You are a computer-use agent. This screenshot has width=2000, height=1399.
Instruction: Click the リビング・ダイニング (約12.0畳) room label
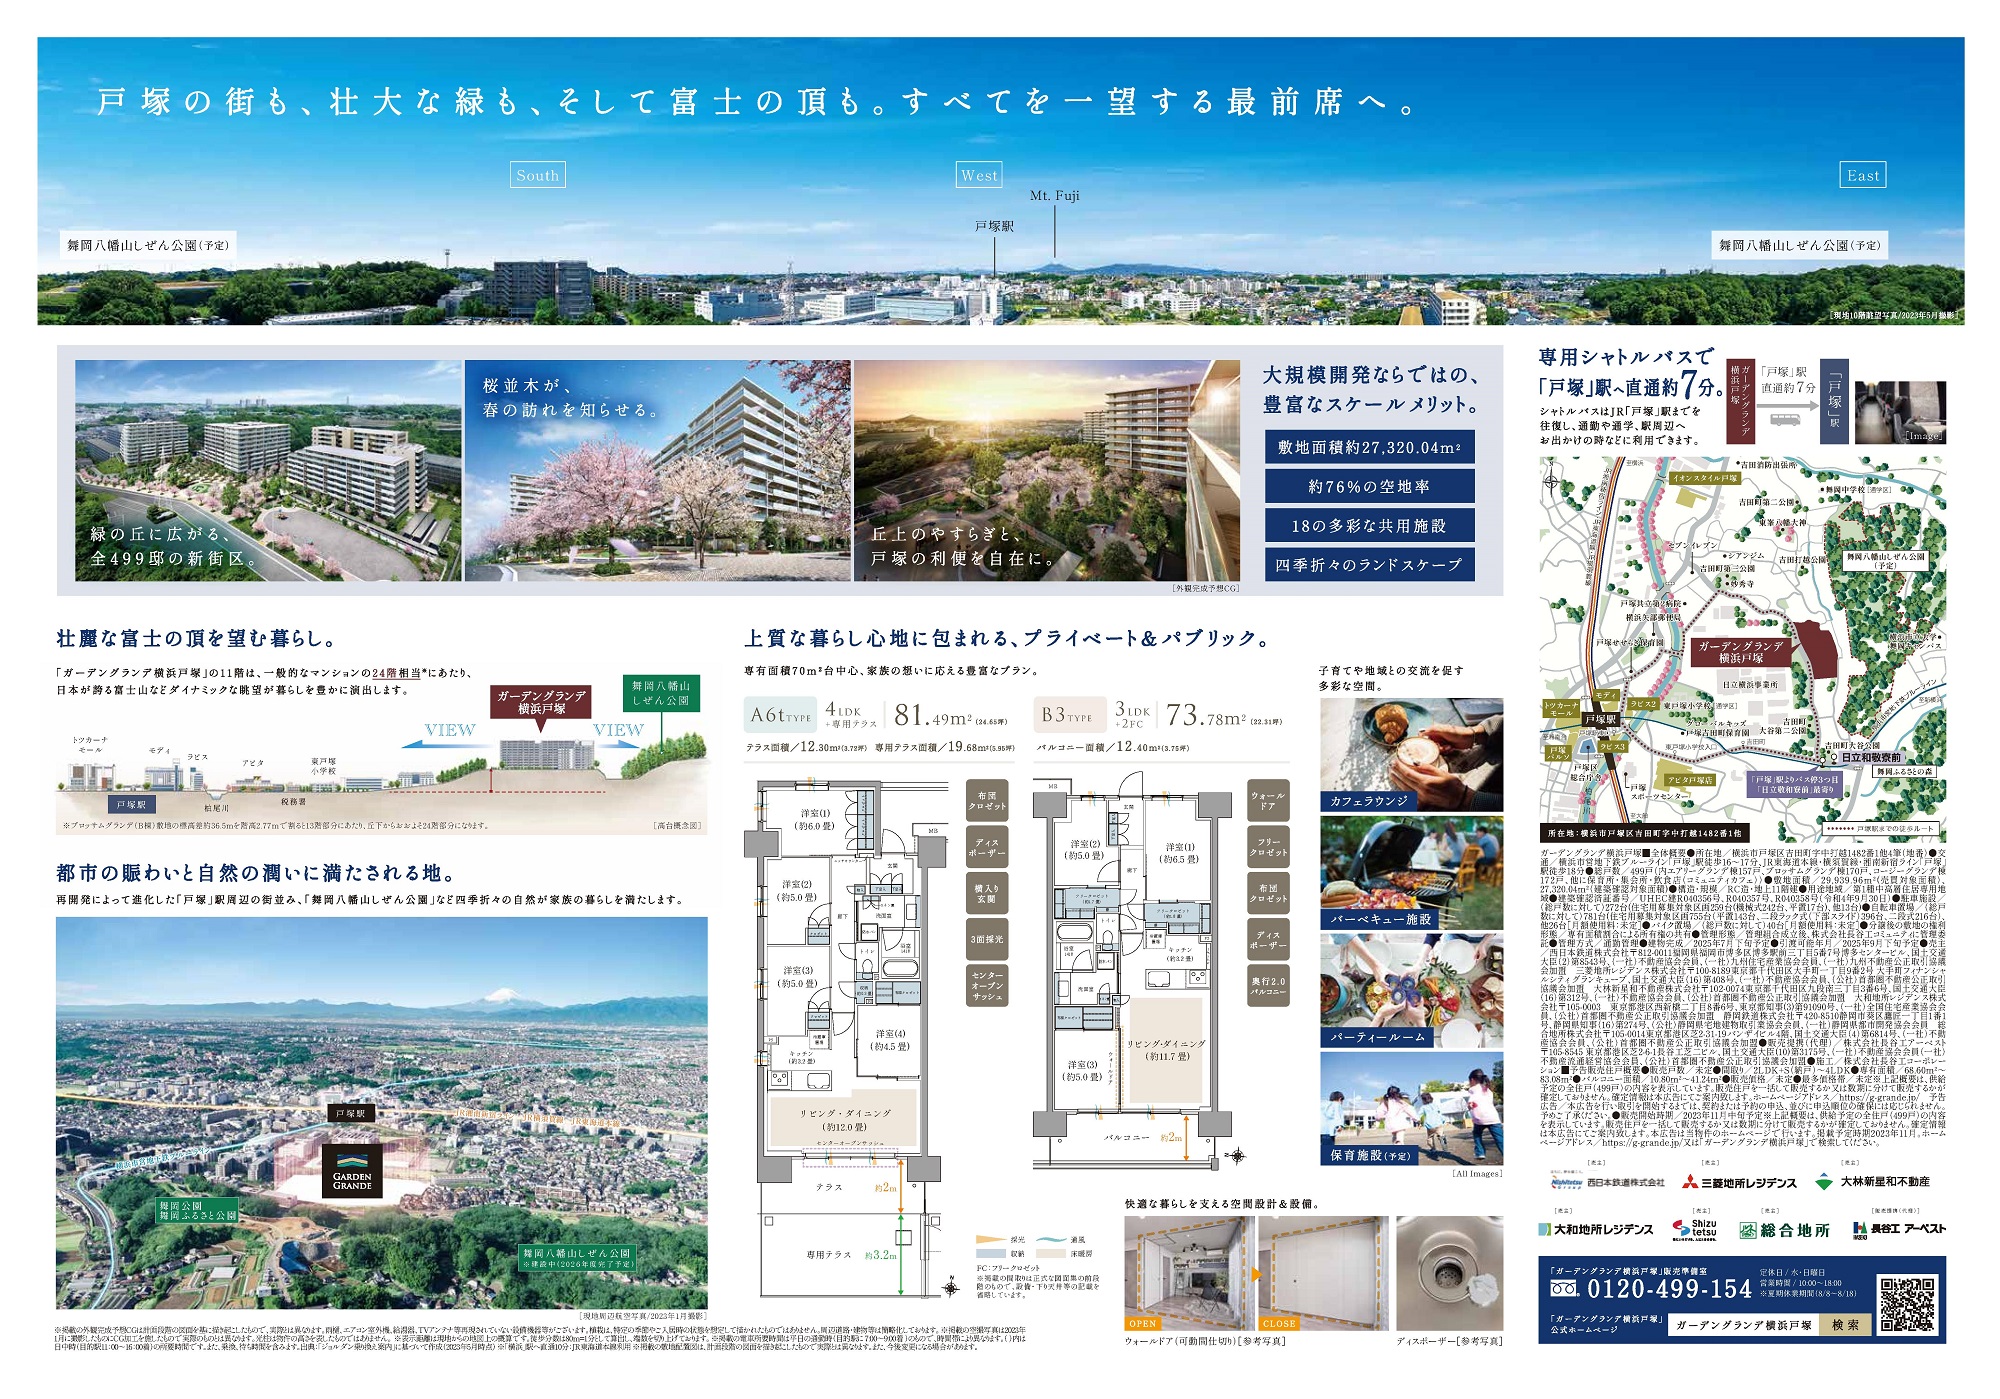coord(845,1120)
